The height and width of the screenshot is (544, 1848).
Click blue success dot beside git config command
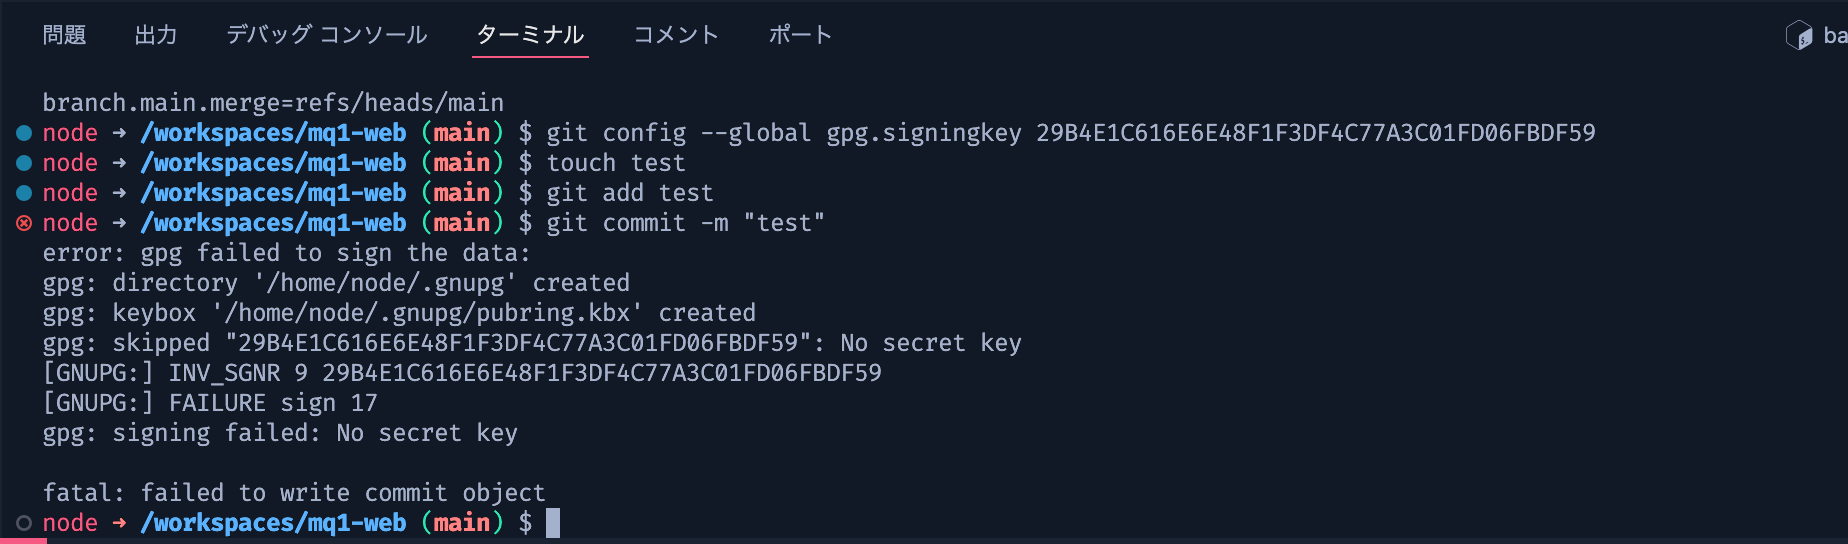coord(24,133)
